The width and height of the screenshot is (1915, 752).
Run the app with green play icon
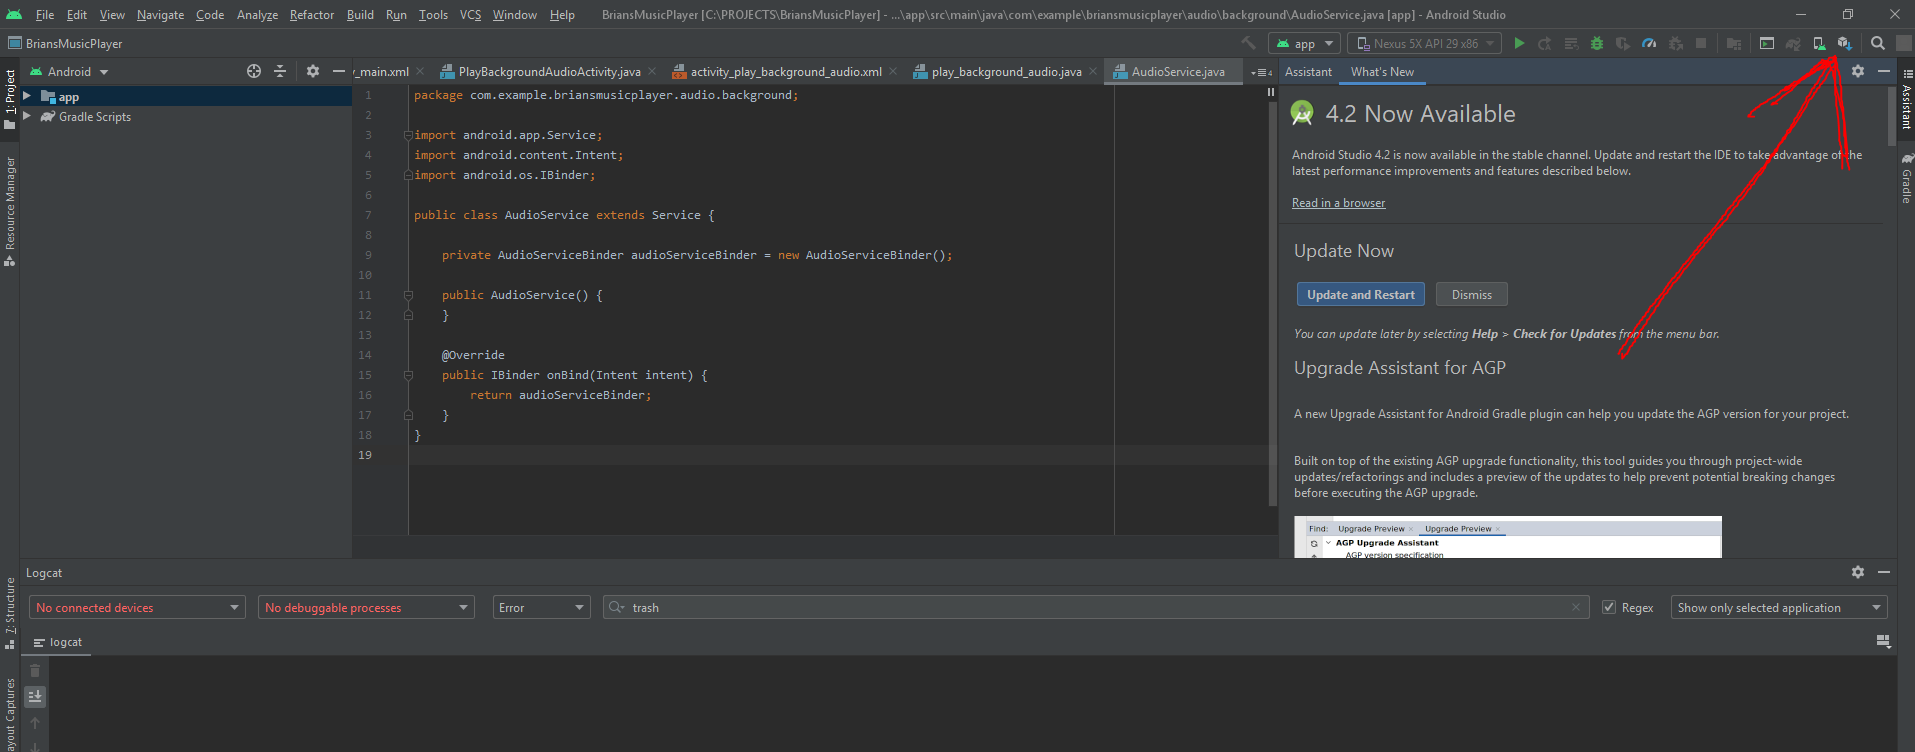point(1519,43)
